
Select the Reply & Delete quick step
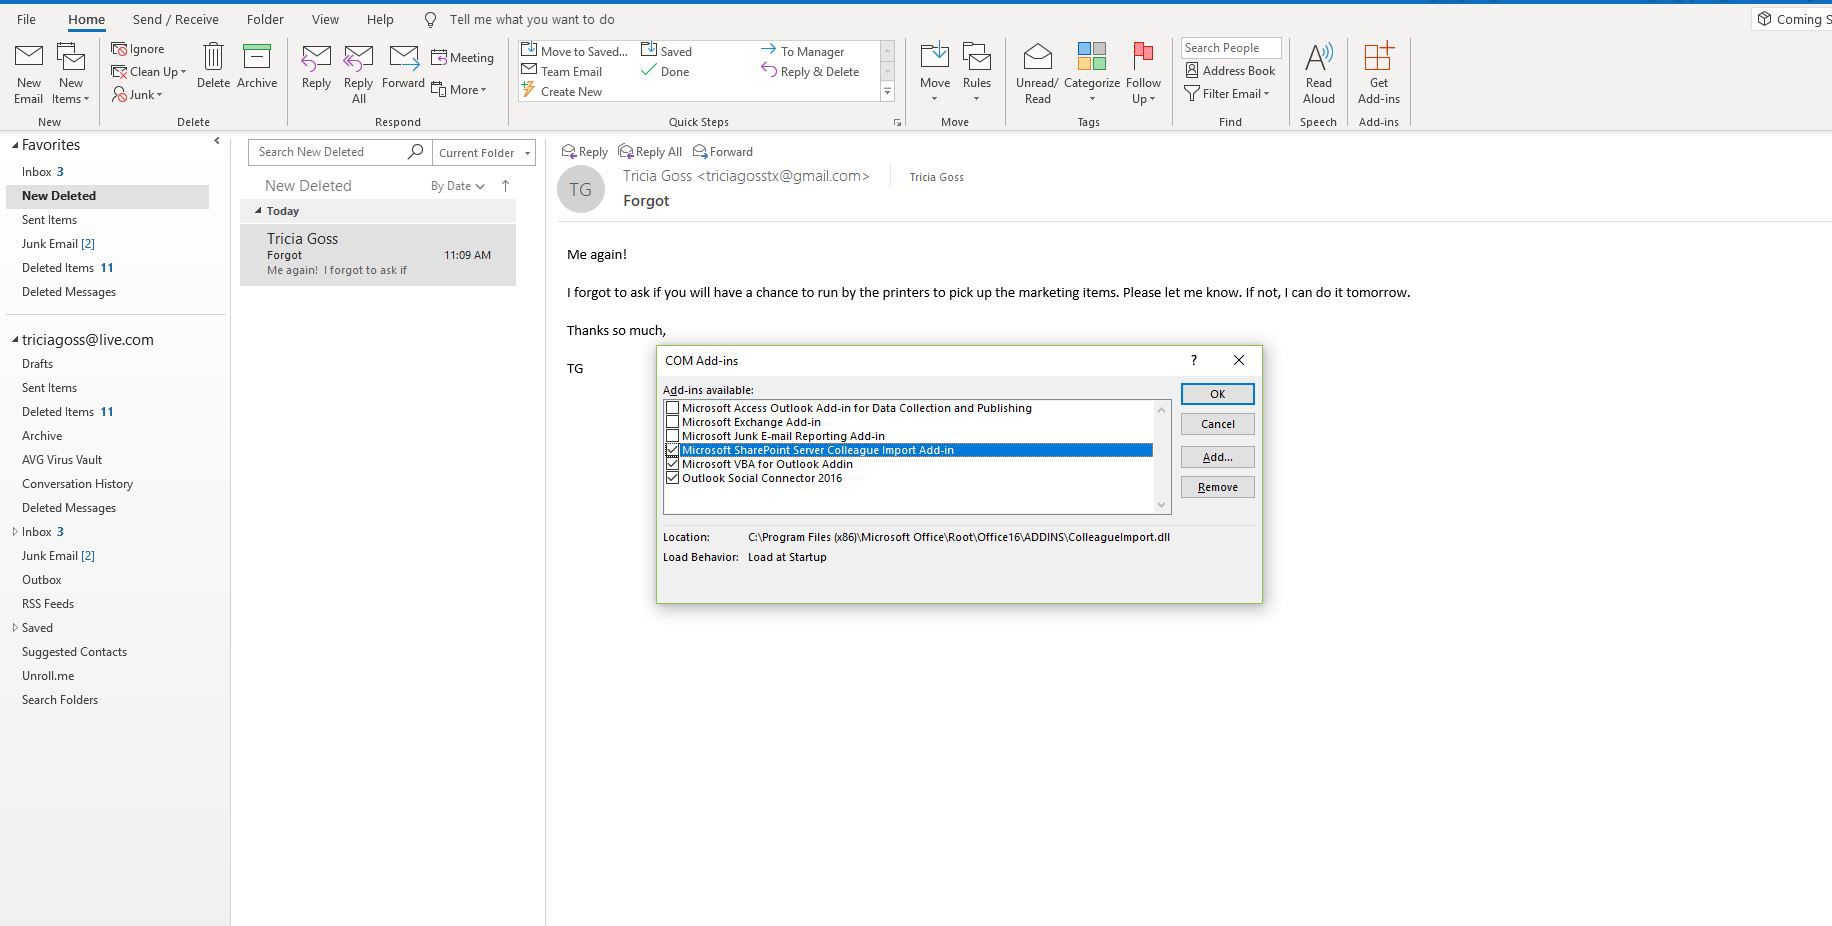pos(810,71)
